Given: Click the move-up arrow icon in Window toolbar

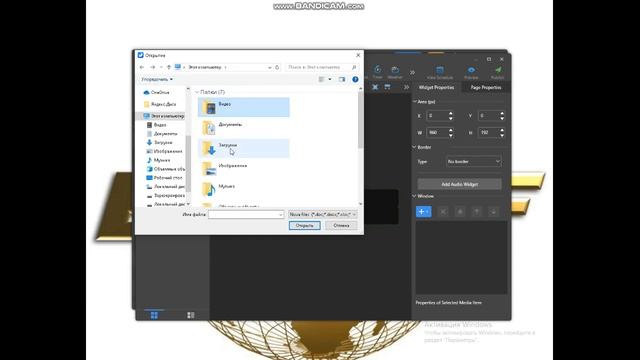Looking at the screenshot, I should [x=476, y=211].
